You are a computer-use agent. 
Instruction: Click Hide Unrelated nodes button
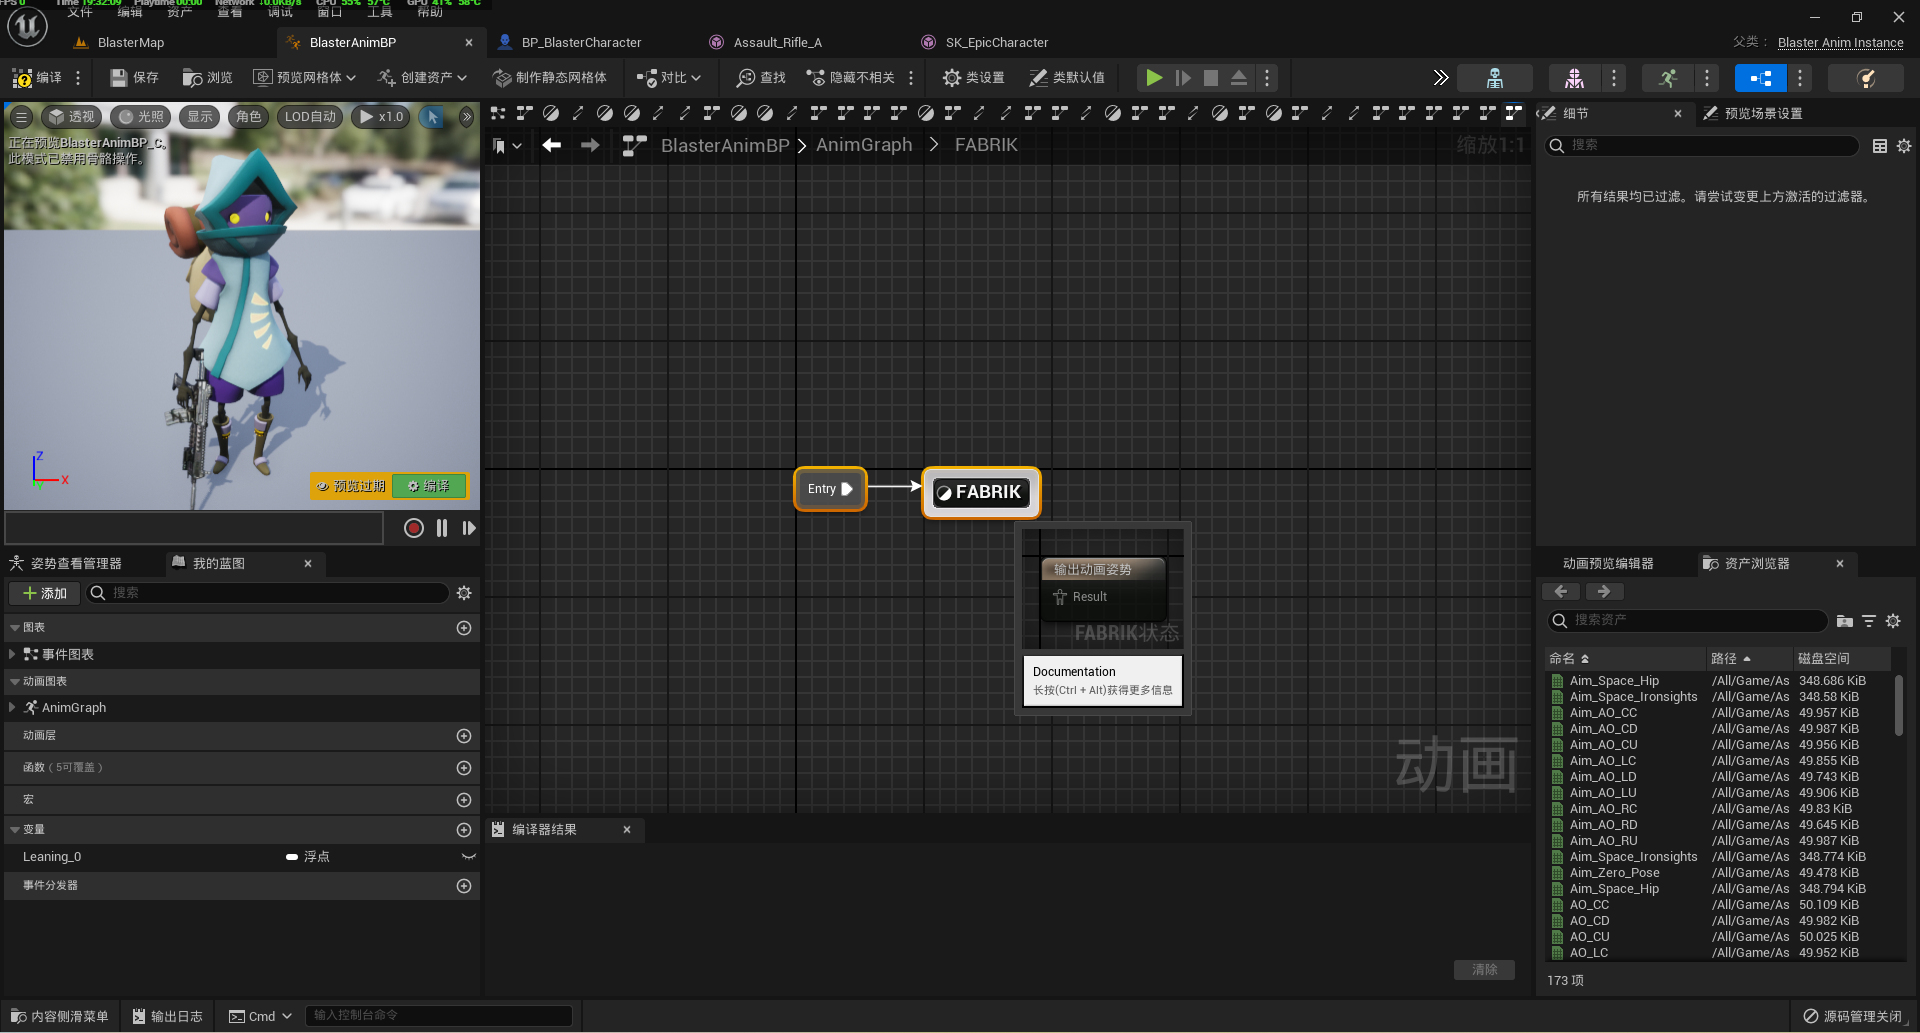tap(851, 78)
